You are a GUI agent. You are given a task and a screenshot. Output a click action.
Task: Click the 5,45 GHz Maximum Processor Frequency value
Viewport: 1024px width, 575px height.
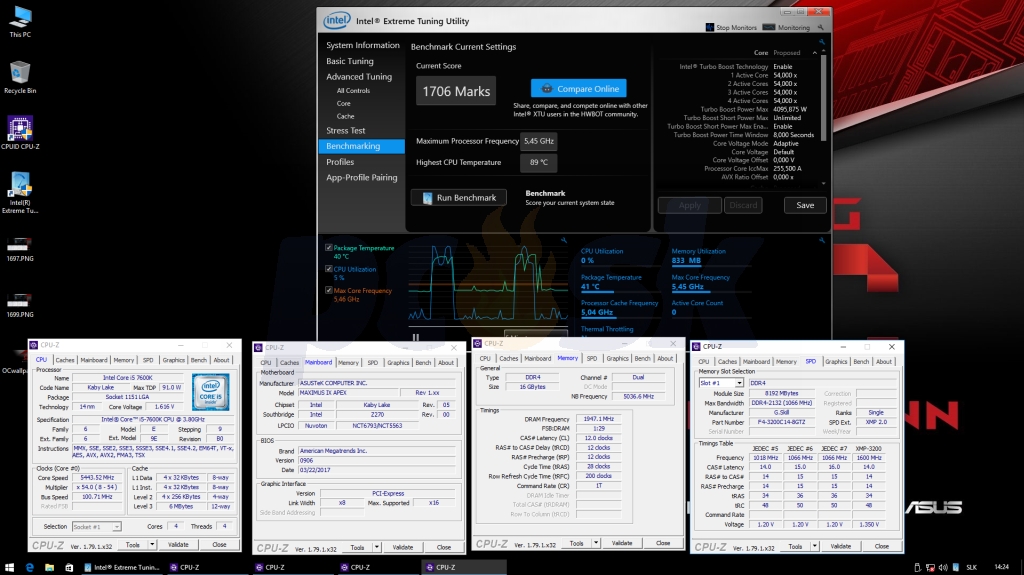[539, 141]
